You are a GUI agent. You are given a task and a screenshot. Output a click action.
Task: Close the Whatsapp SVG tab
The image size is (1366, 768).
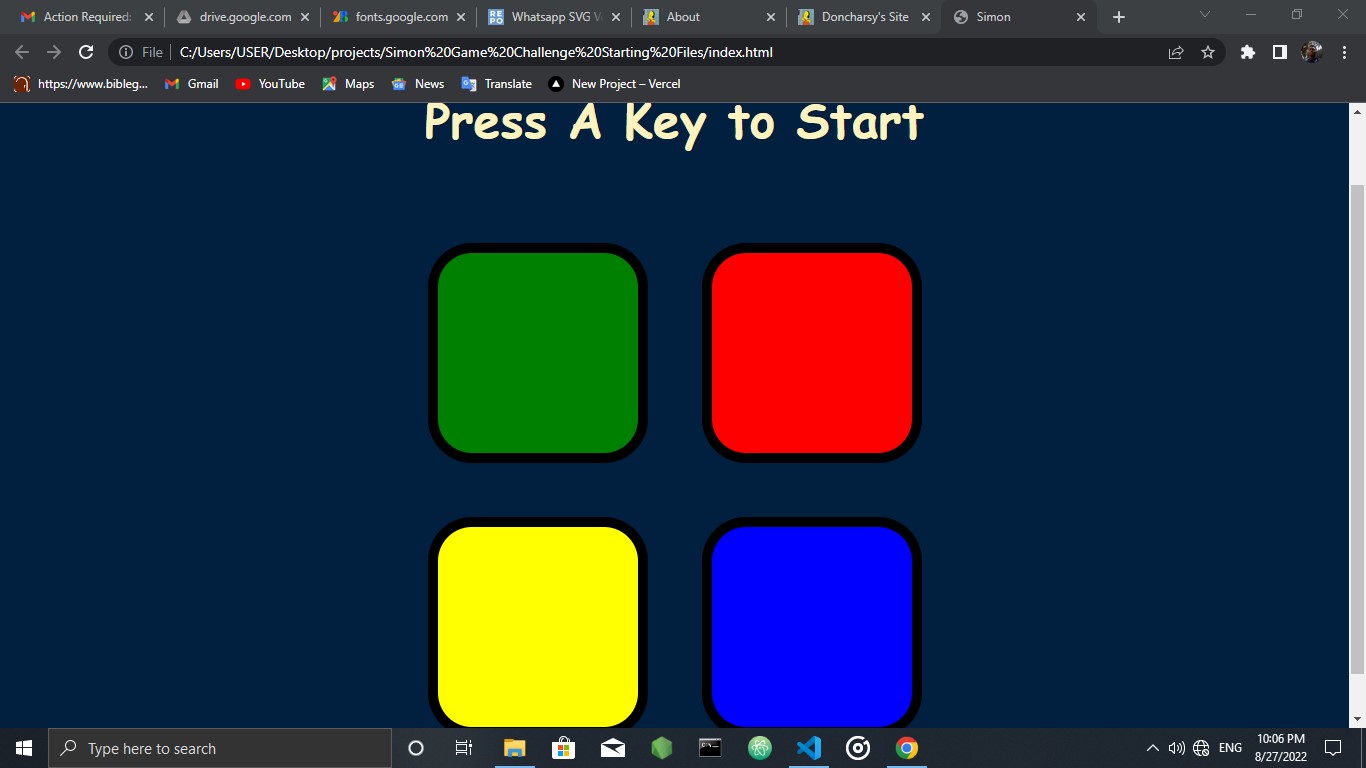(x=616, y=17)
